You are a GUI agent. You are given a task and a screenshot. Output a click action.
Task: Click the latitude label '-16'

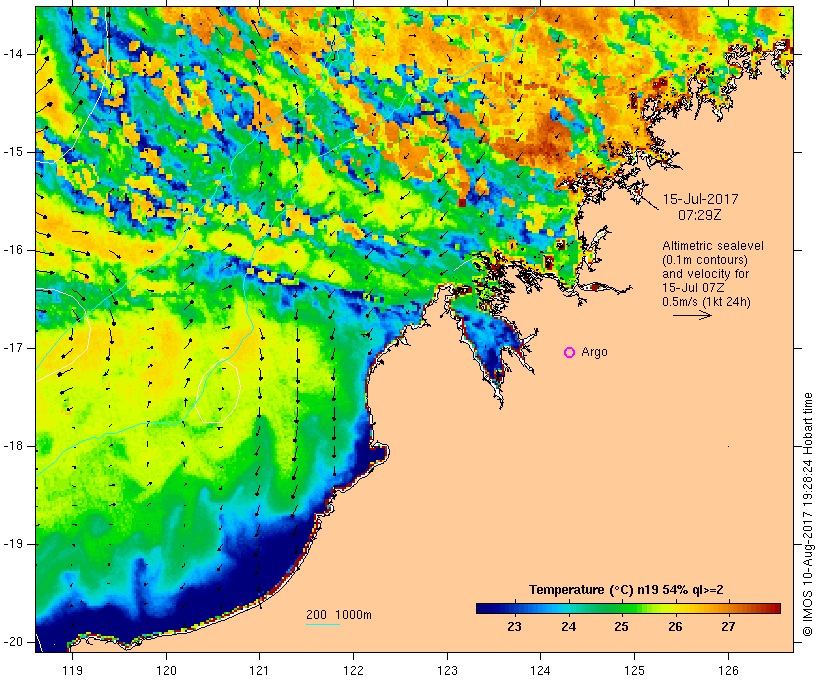[12, 250]
